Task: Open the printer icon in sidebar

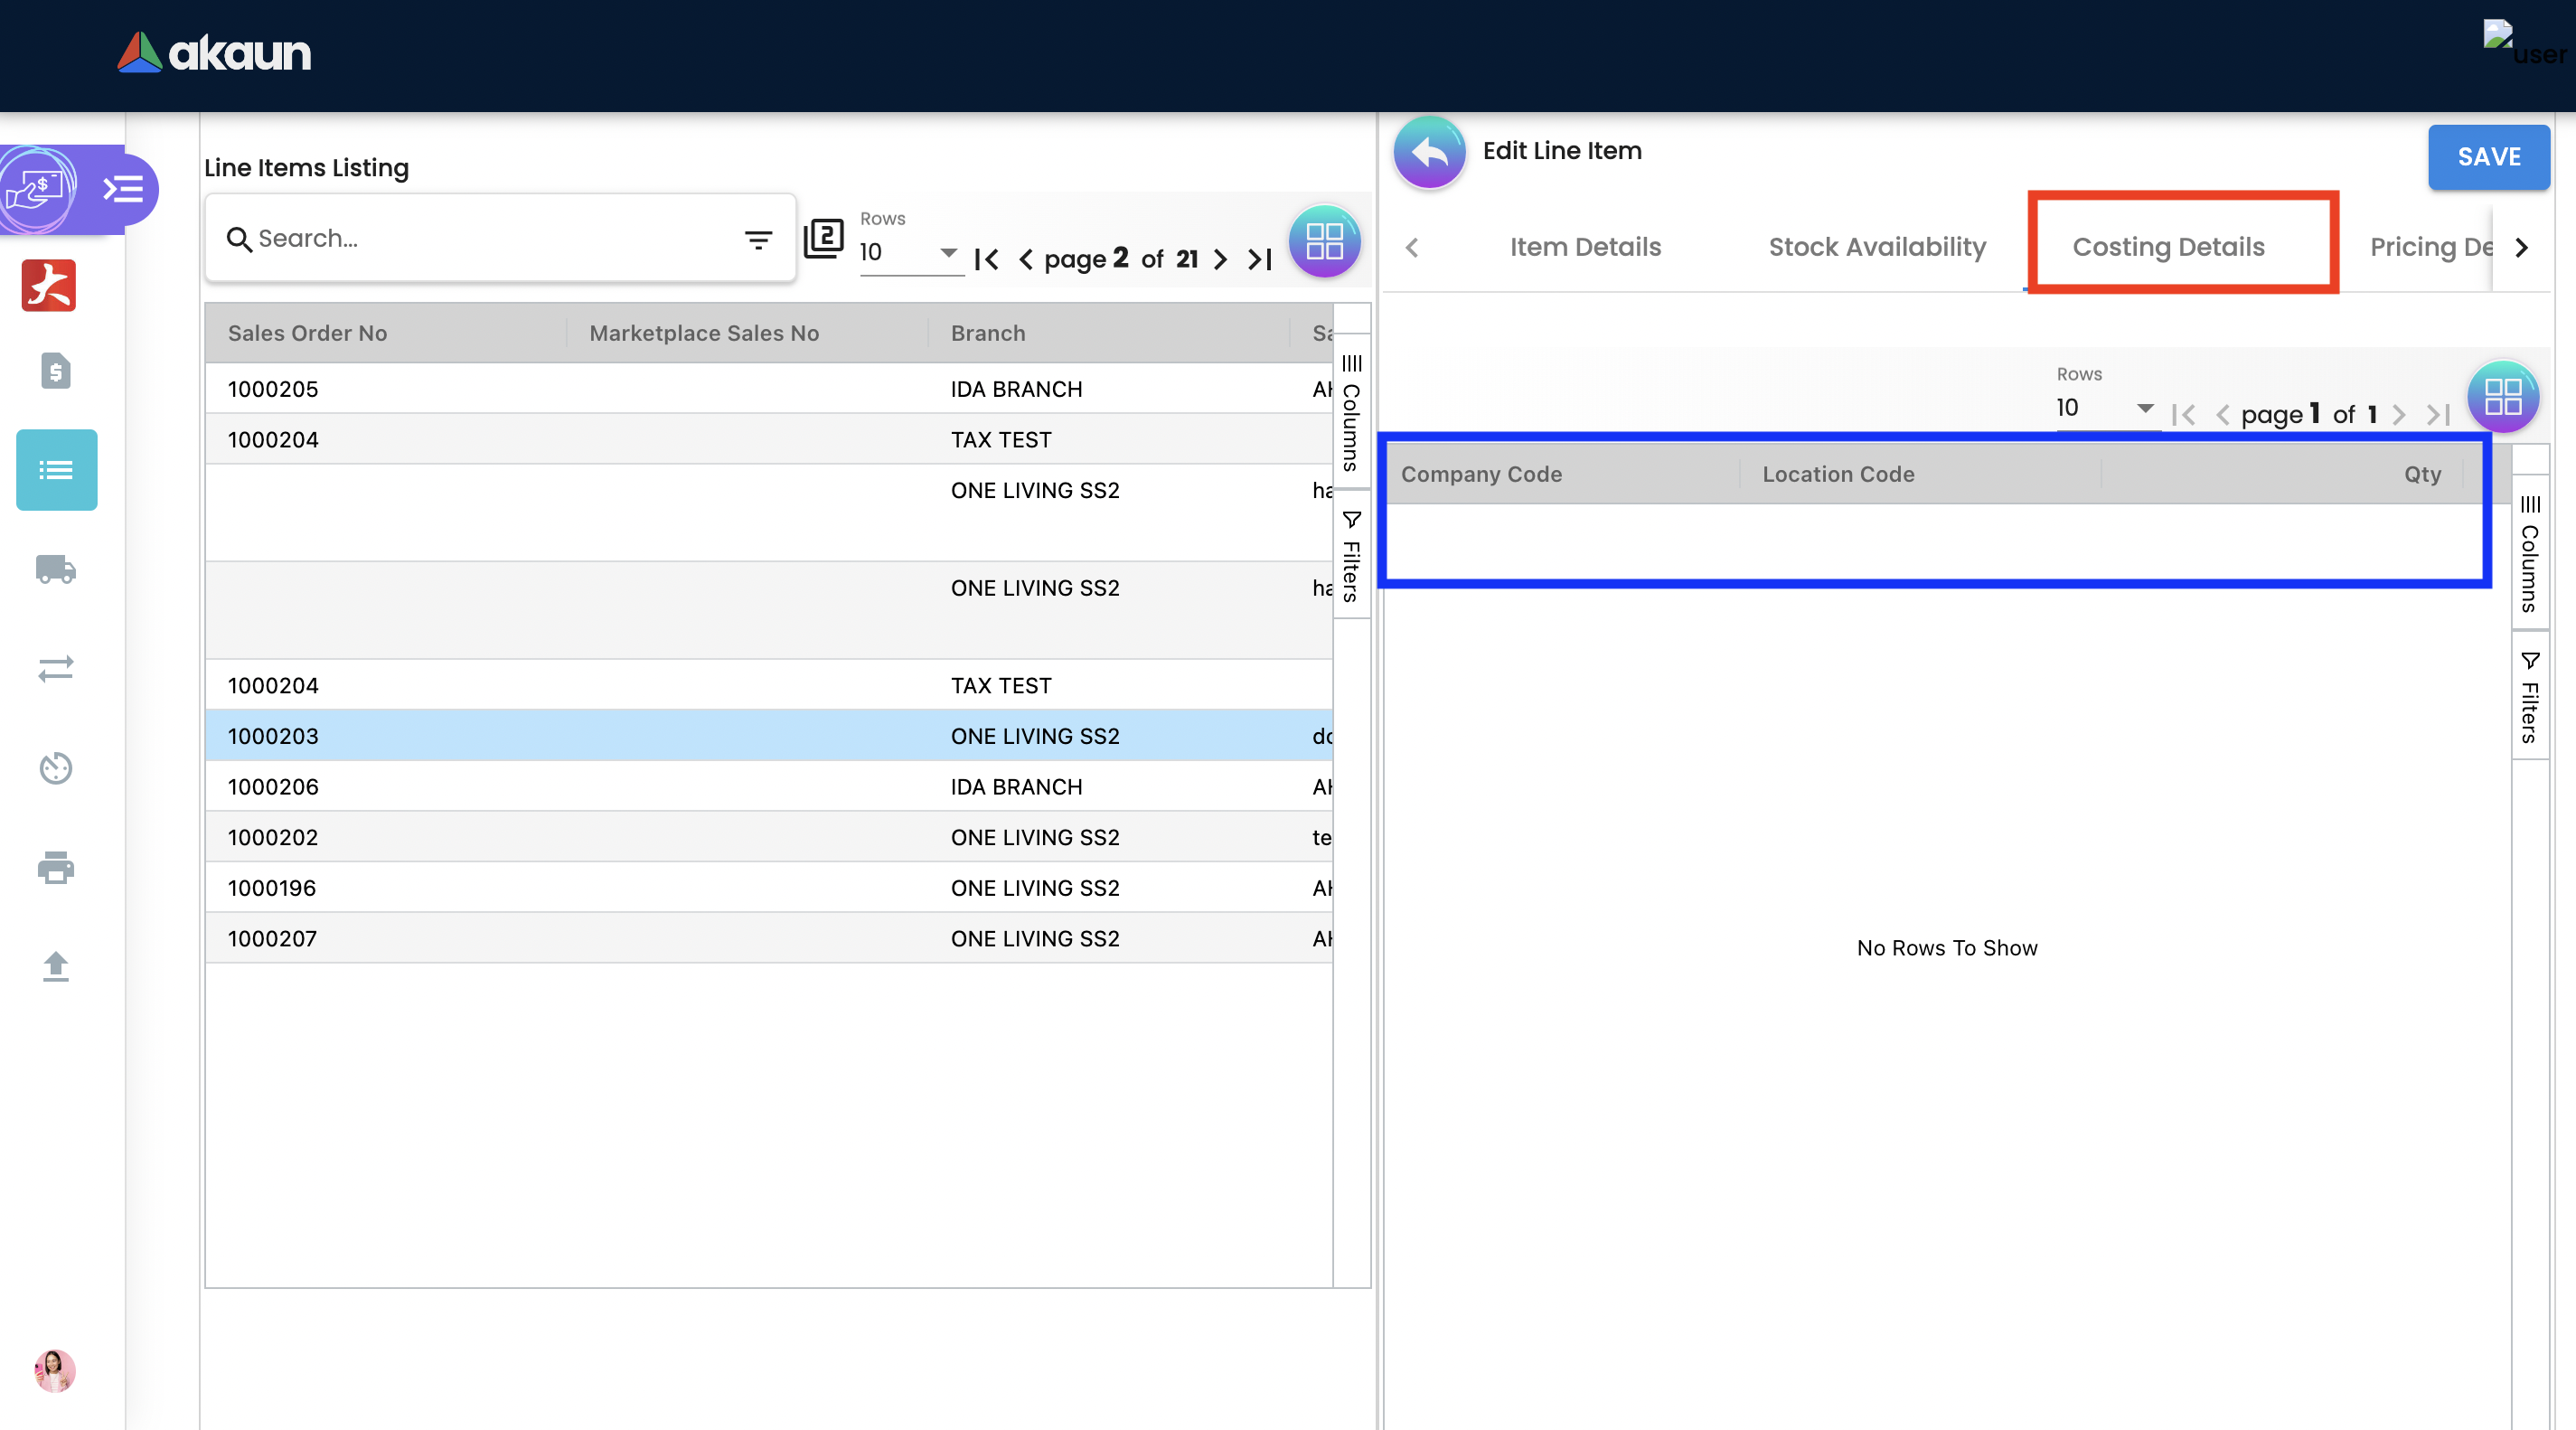Action: click(x=55, y=867)
